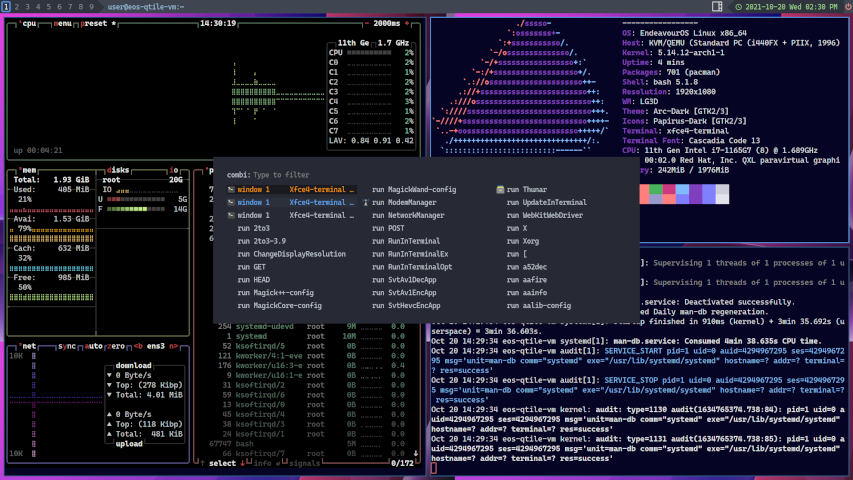853x480 pixels.
Task: Toggle auto scaling in the net panel
Action: pos(92,346)
